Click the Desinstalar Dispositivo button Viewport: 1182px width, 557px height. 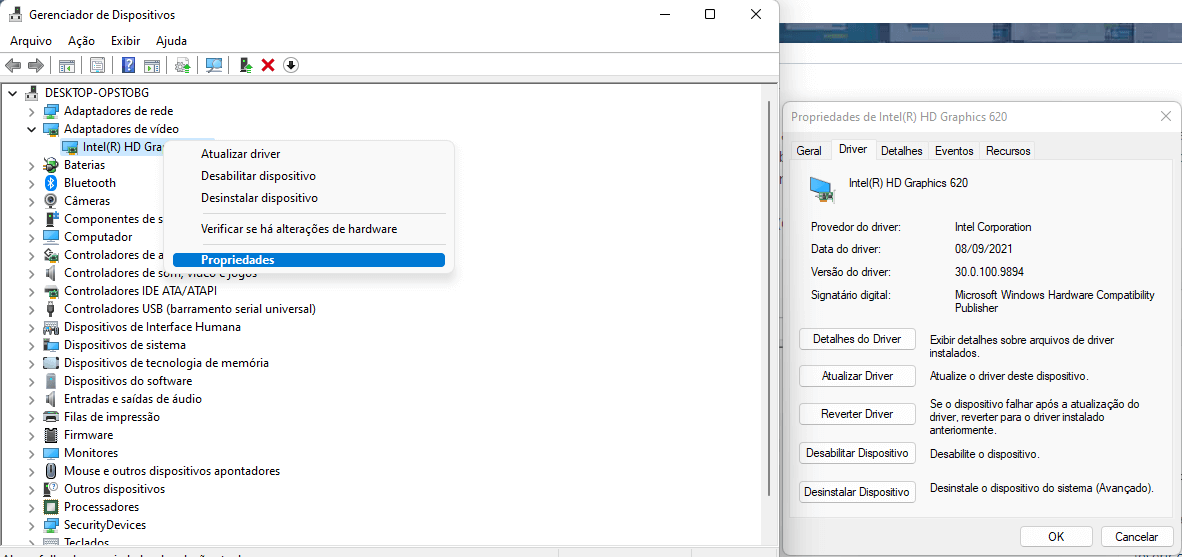click(x=857, y=492)
